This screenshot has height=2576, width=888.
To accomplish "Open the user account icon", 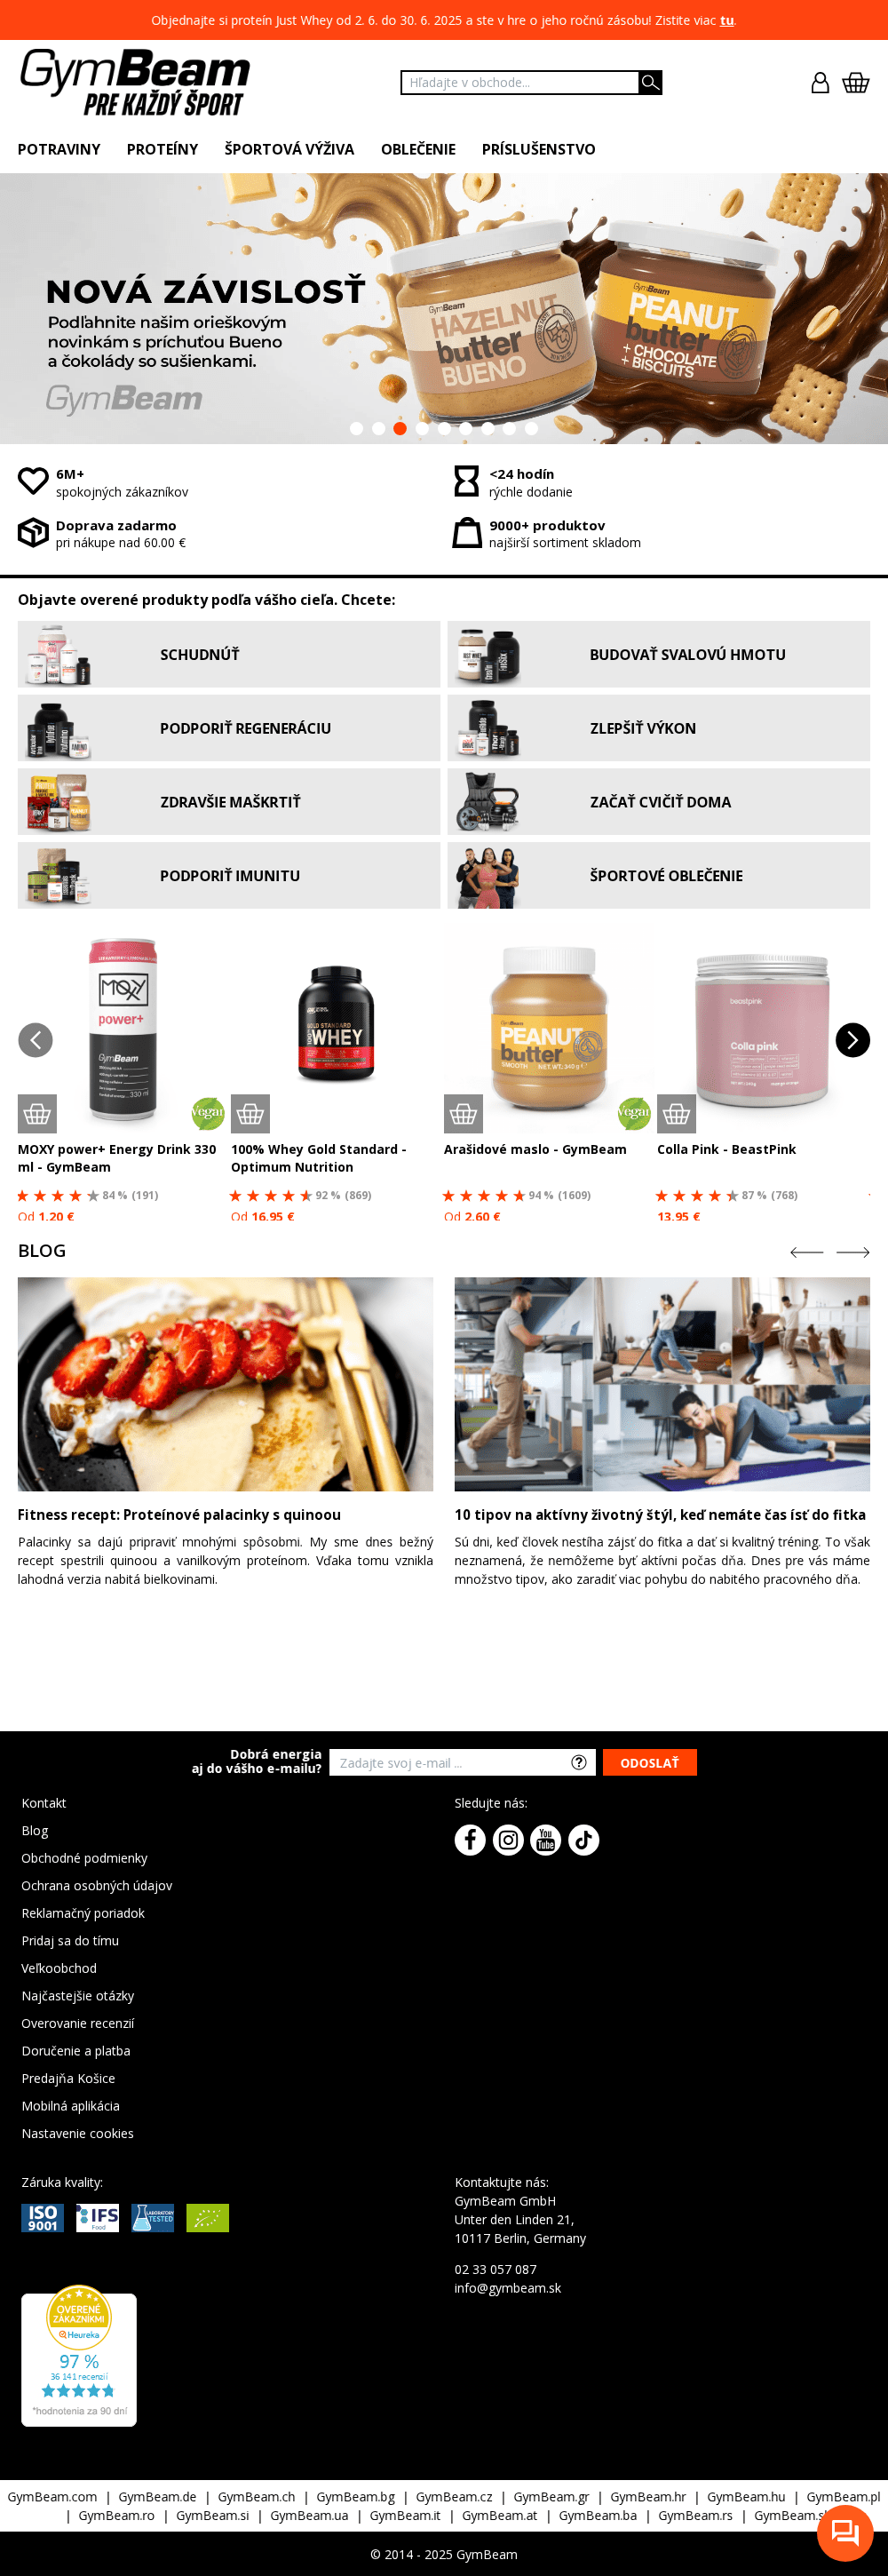I will click(820, 83).
